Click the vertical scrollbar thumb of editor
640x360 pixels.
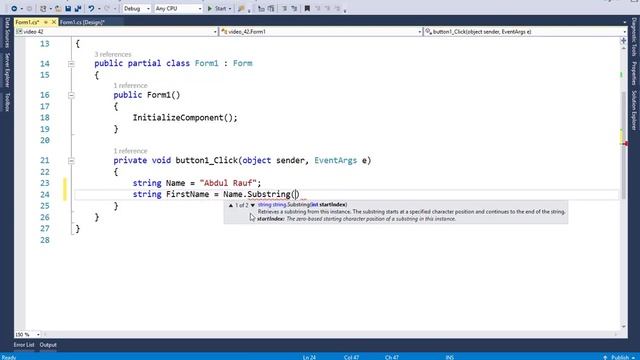pos(623,145)
